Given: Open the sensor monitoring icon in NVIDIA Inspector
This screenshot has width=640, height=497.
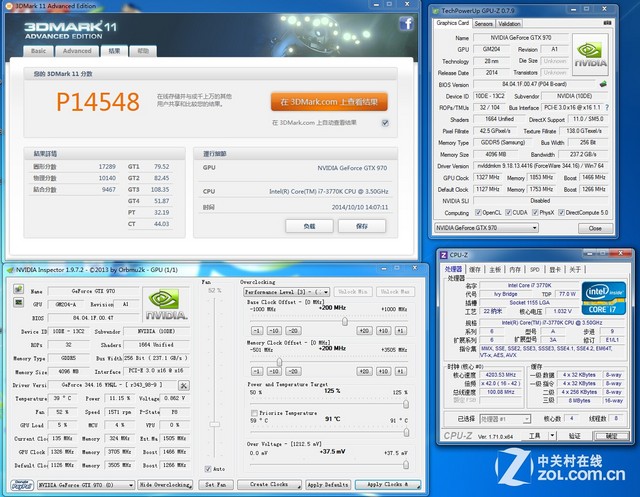Looking at the screenshot, I should click(18, 302).
